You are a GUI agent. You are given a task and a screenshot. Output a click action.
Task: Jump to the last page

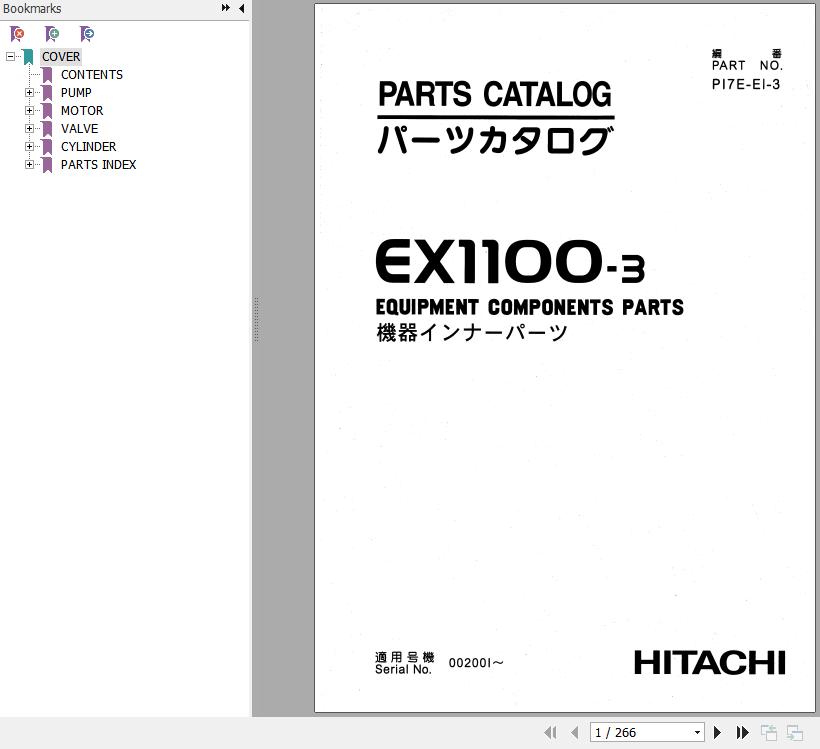pos(743,733)
